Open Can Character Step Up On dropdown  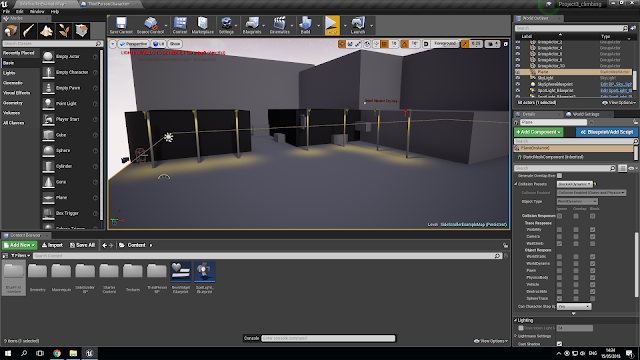574,307
